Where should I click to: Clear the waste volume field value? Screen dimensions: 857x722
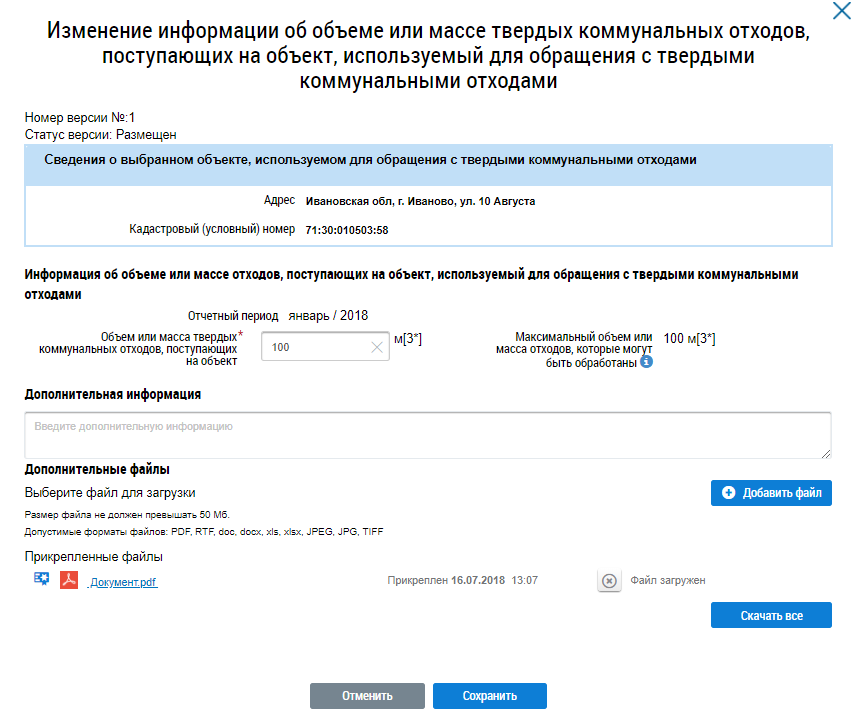376,347
